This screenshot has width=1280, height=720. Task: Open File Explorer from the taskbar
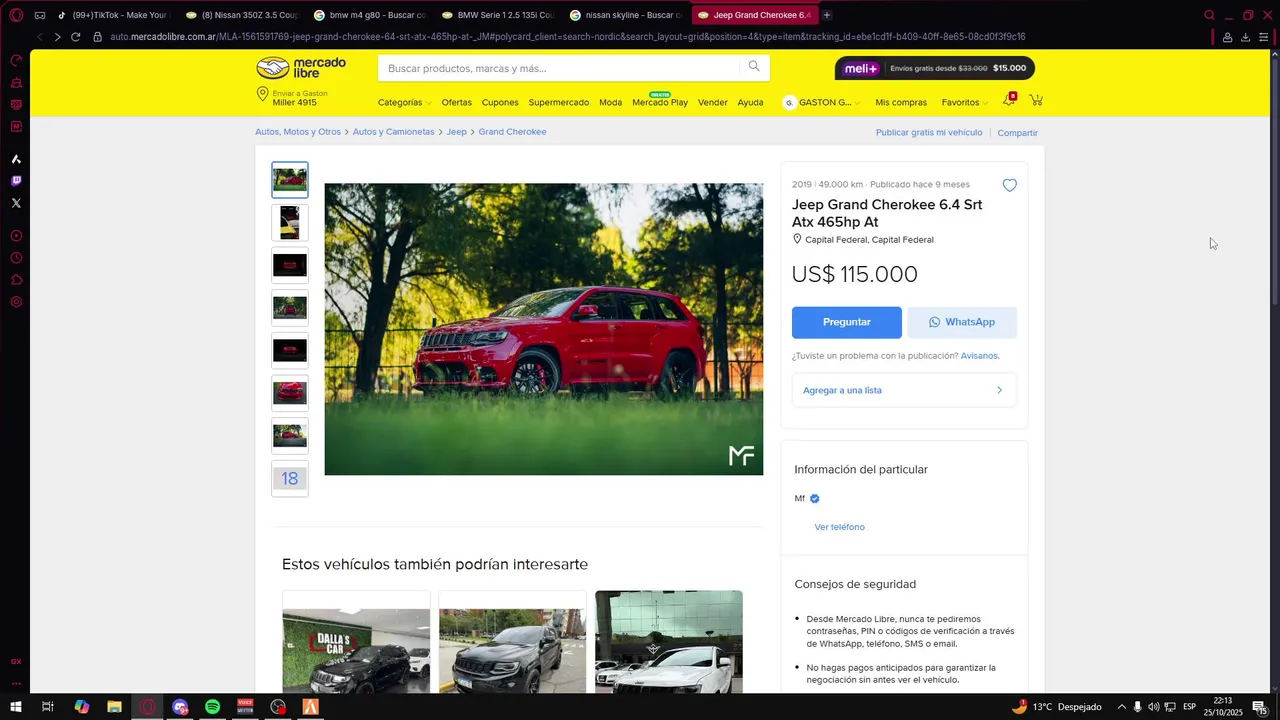pyautogui.click(x=114, y=707)
